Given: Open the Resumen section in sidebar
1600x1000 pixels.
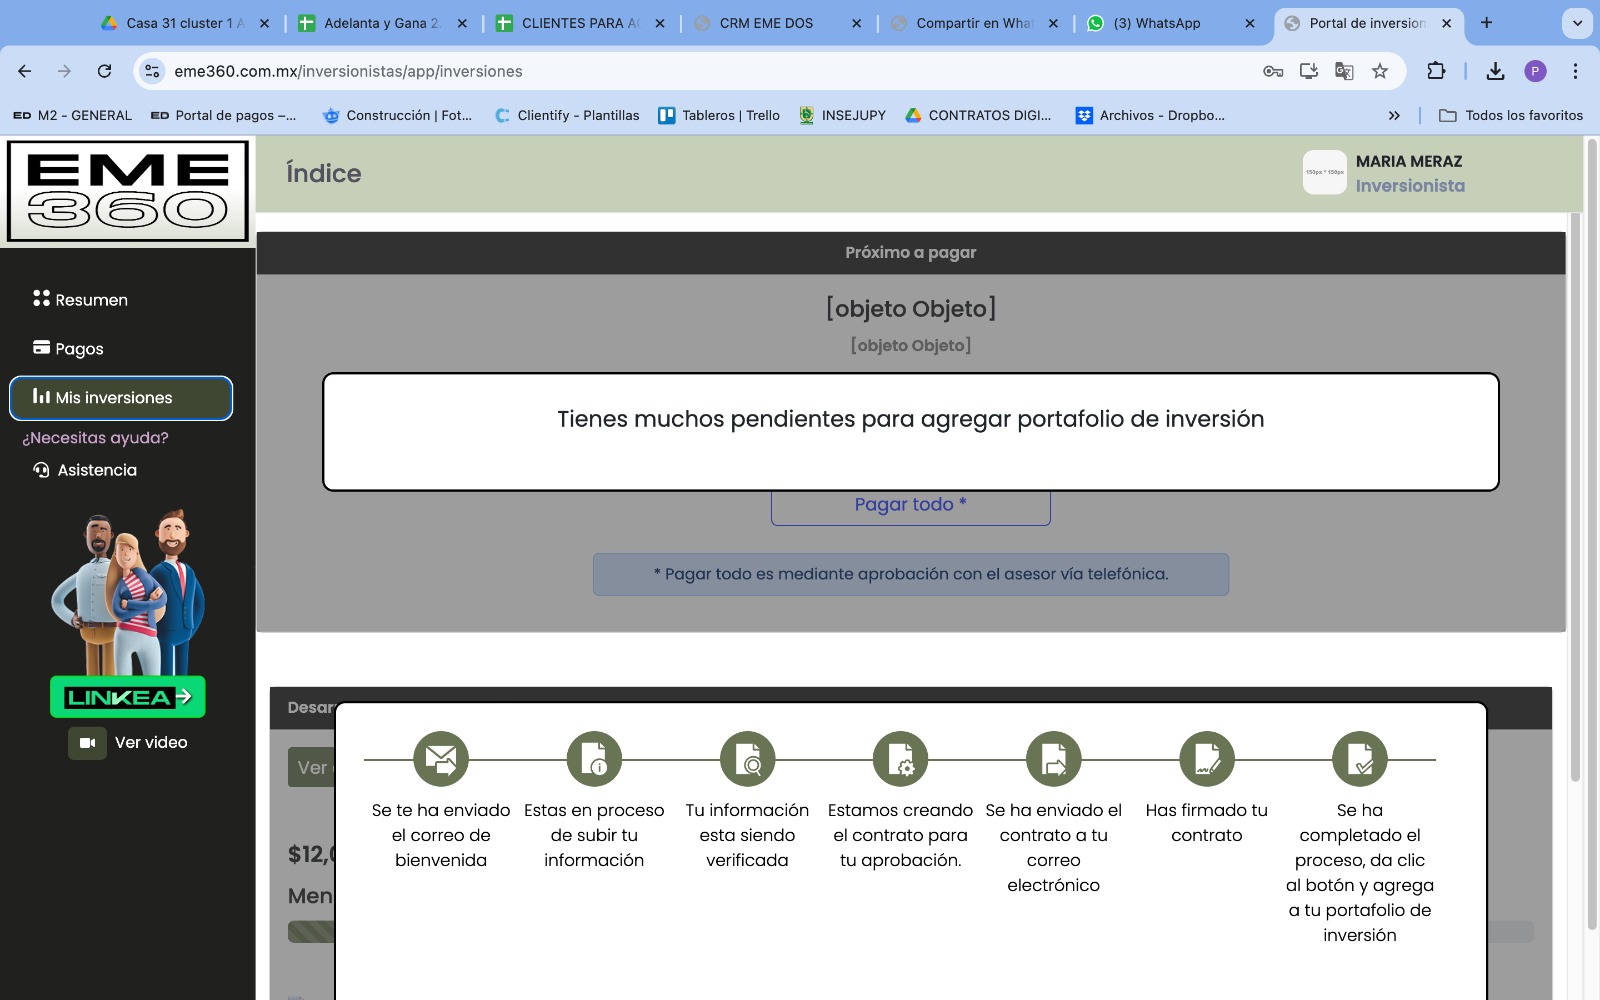Looking at the screenshot, I should point(90,300).
